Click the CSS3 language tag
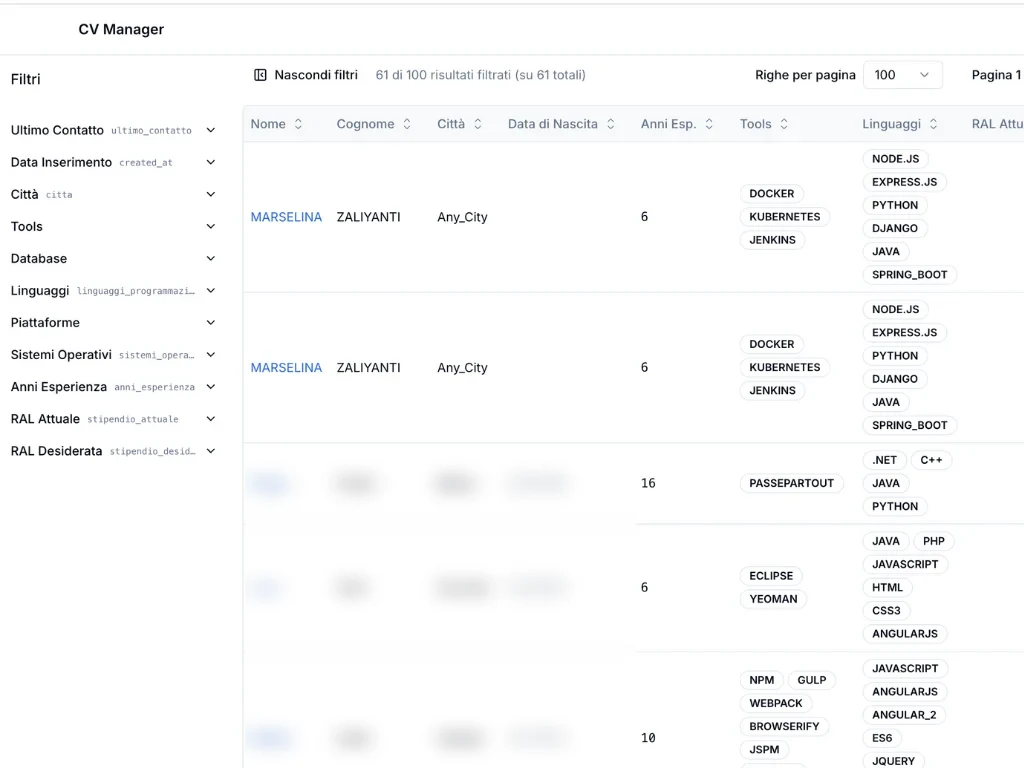The height and width of the screenshot is (768, 1024). 886,611
